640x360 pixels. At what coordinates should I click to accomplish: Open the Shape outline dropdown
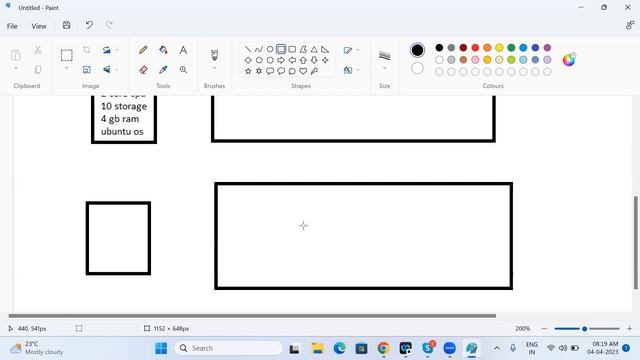pos(351,50)
